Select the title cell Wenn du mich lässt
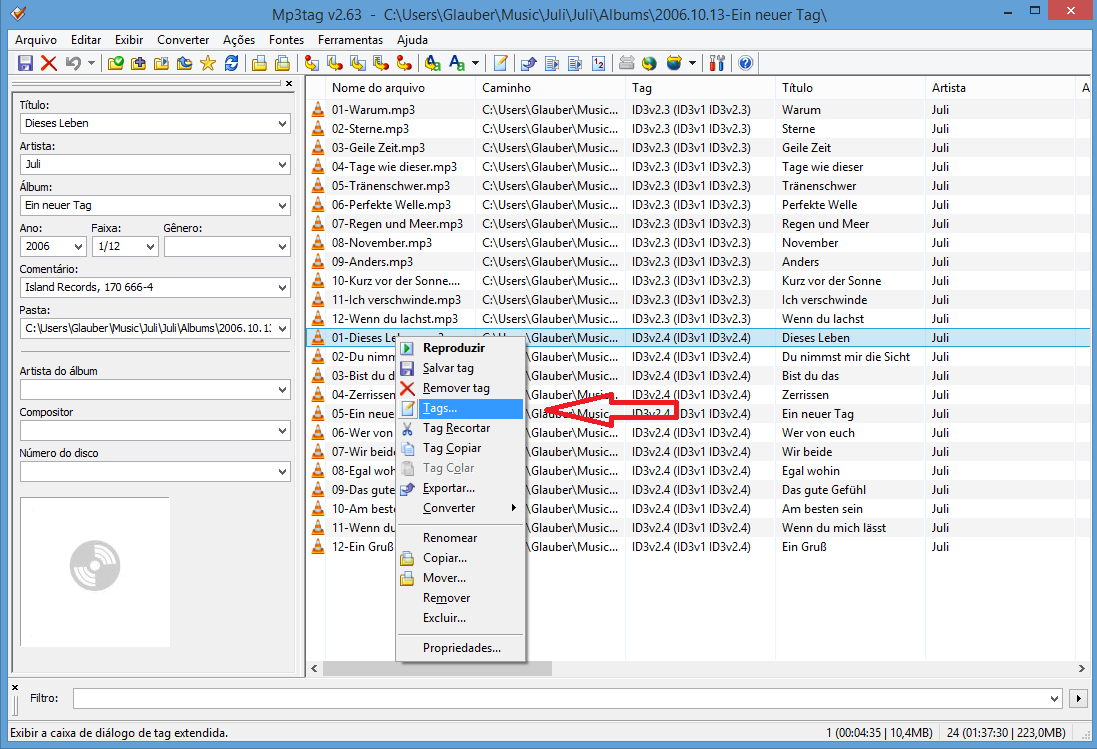Viewport: 1097px width, 749px height. 834,528
